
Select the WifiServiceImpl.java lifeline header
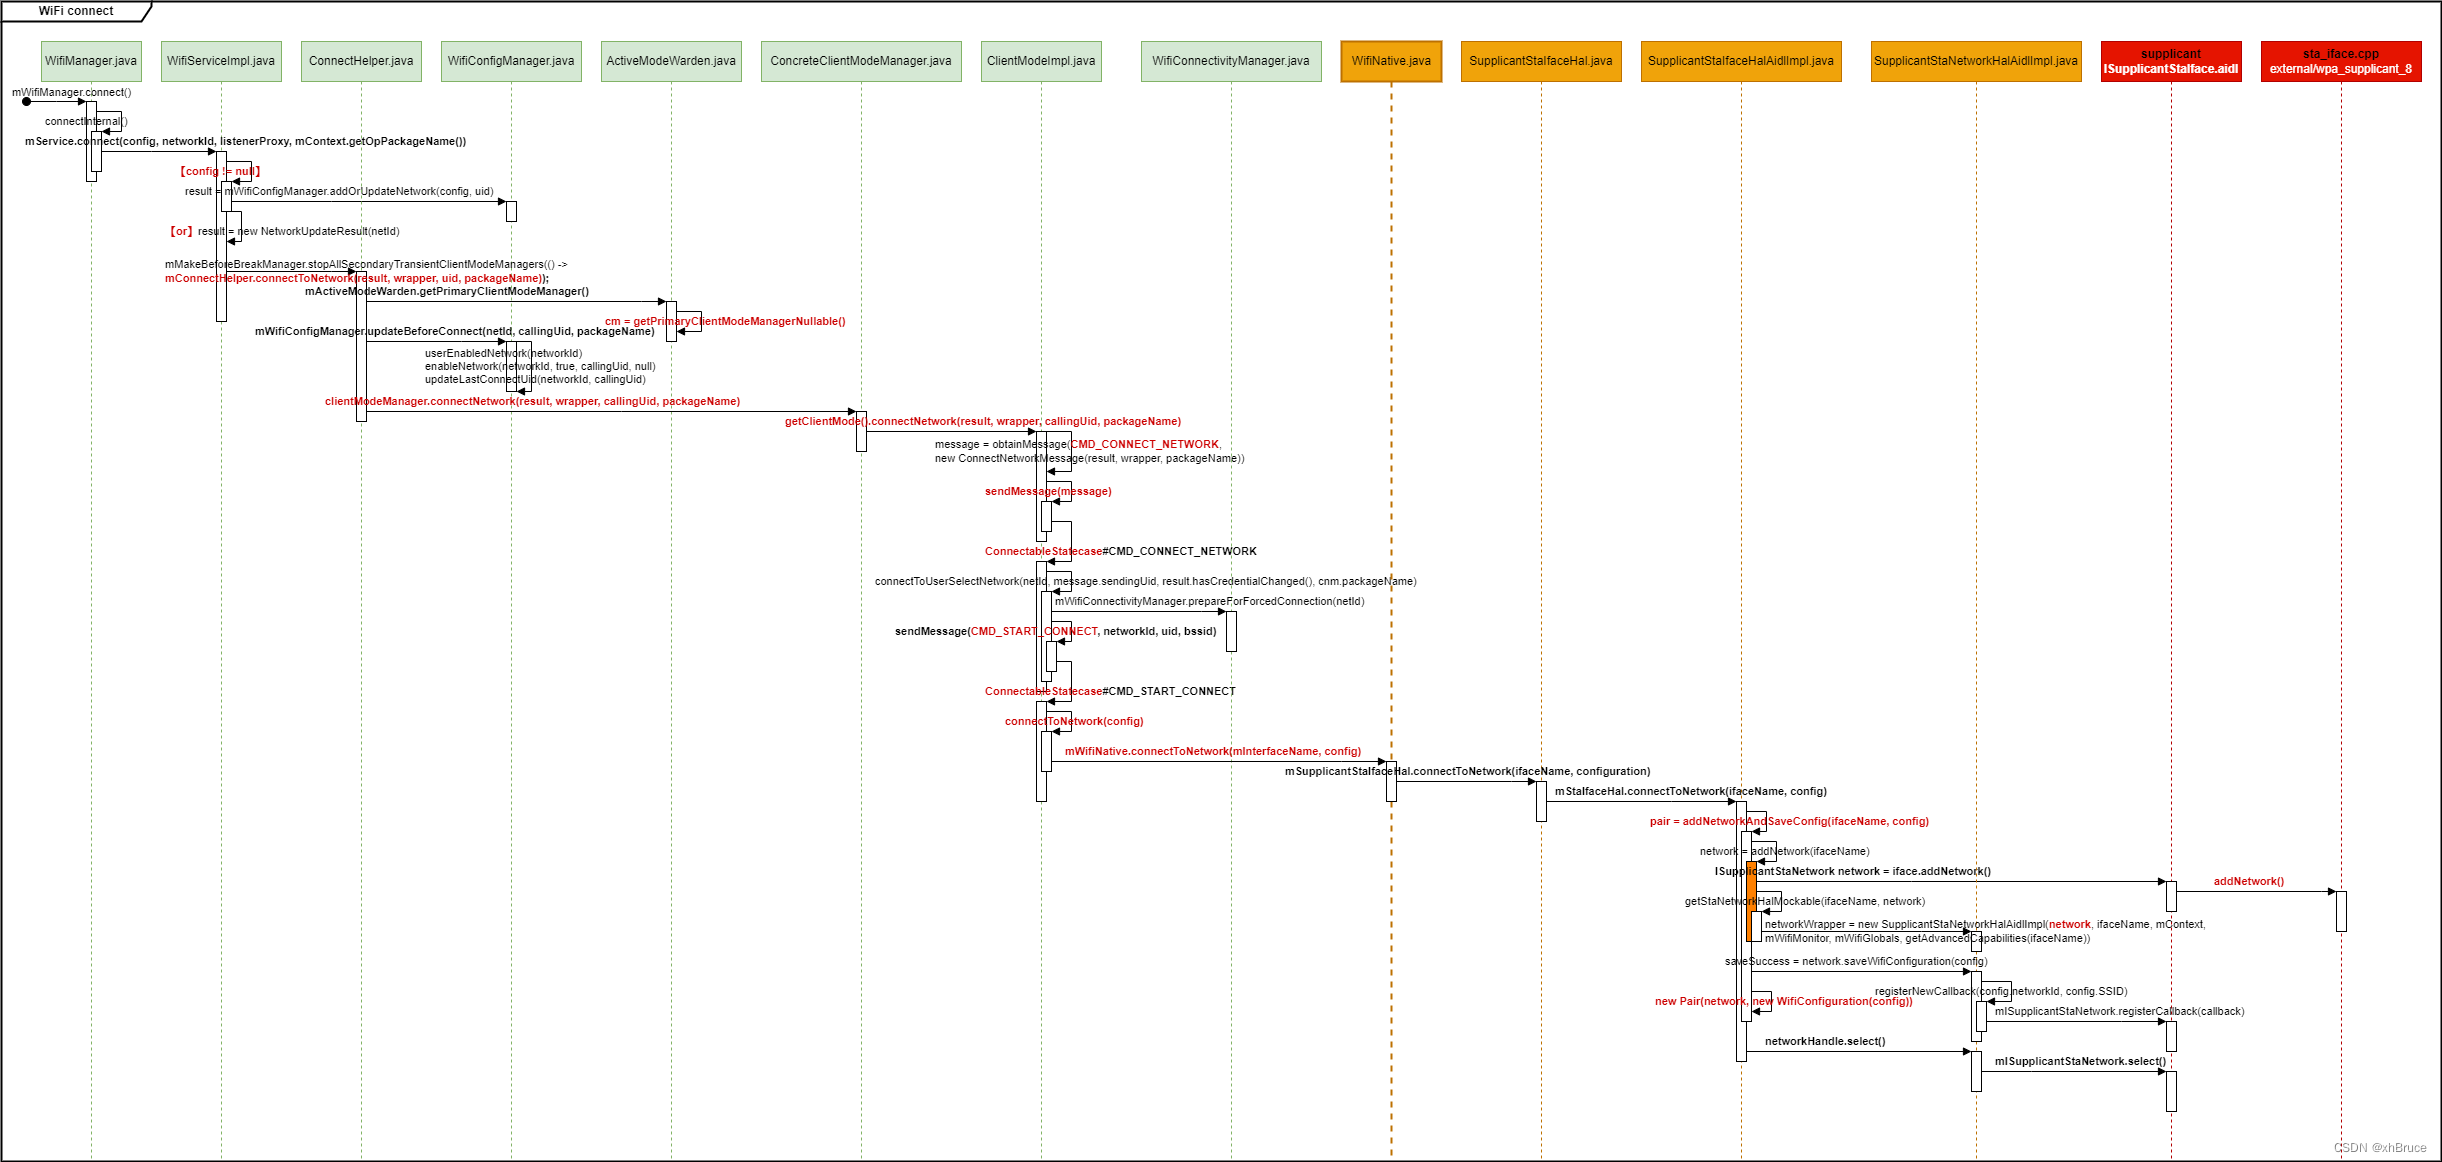(x=221, y=61)
